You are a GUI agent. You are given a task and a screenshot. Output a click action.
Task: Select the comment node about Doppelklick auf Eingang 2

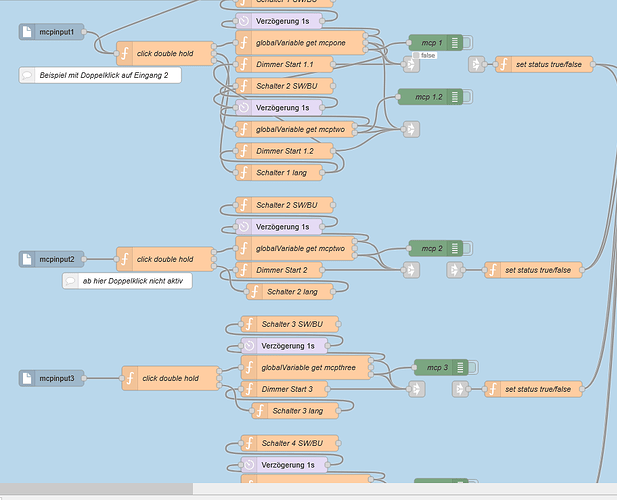[100, 75]
